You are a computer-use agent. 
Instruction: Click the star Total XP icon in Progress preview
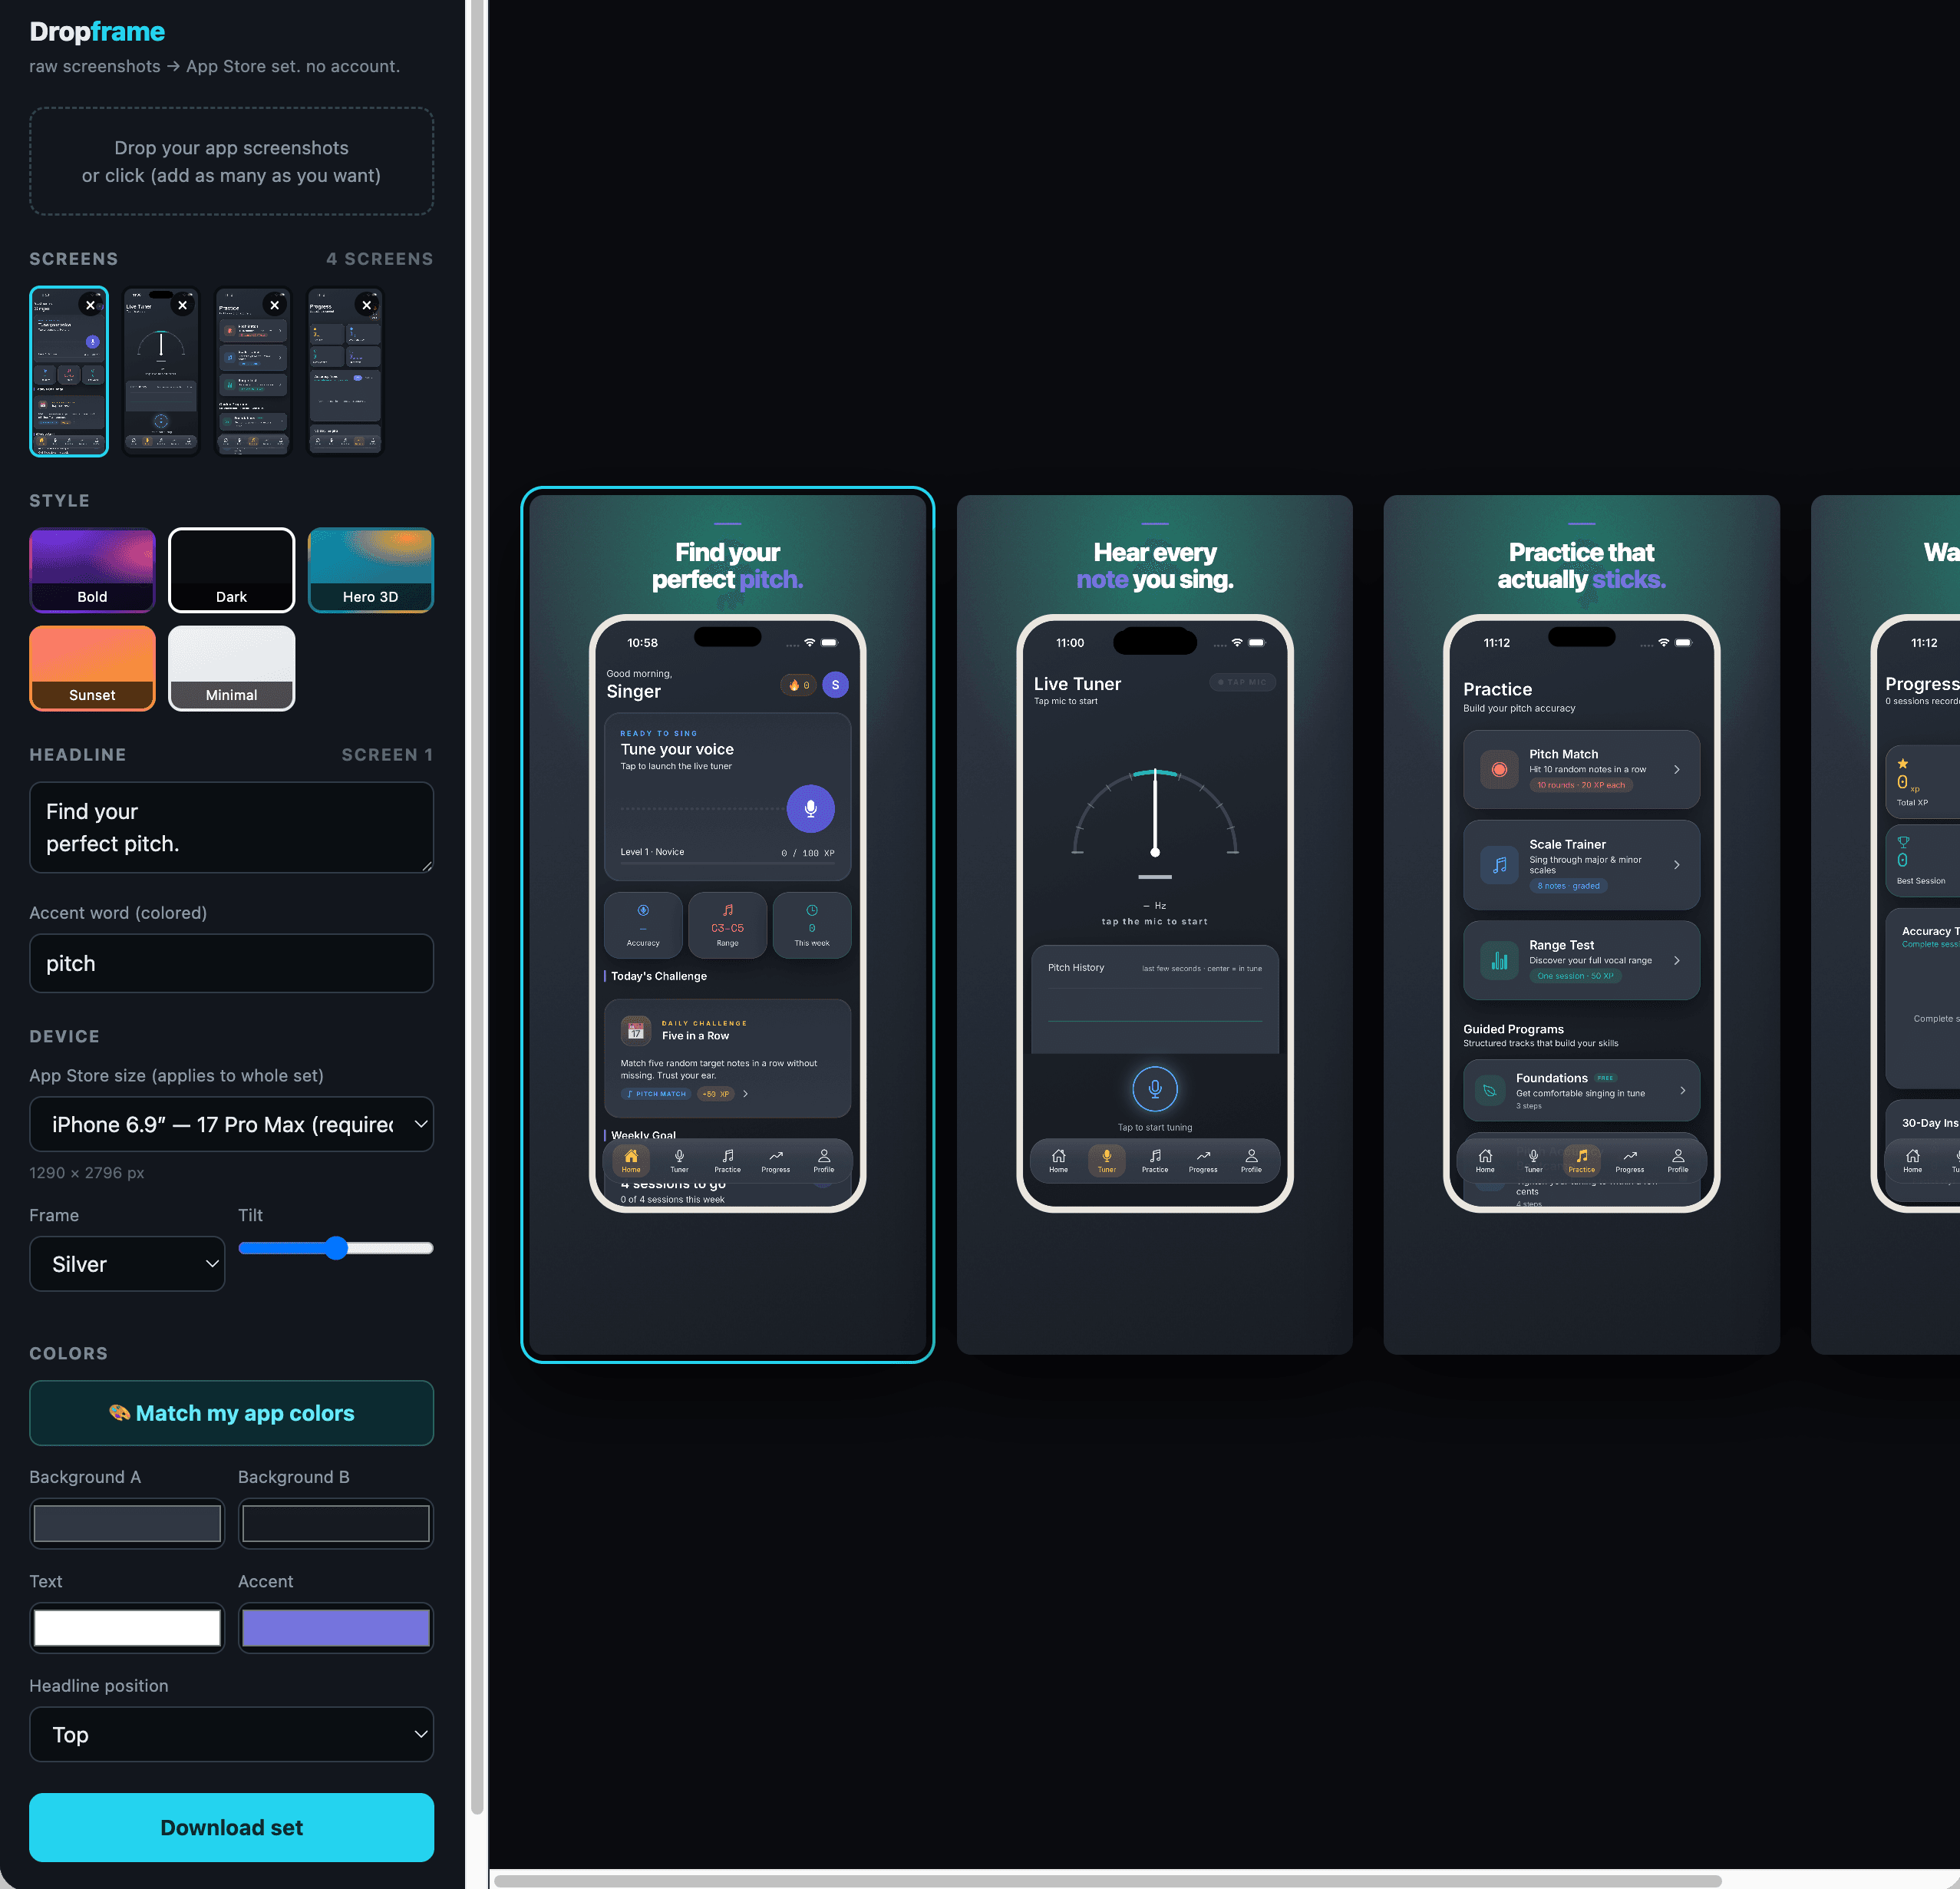[1903, 764]
